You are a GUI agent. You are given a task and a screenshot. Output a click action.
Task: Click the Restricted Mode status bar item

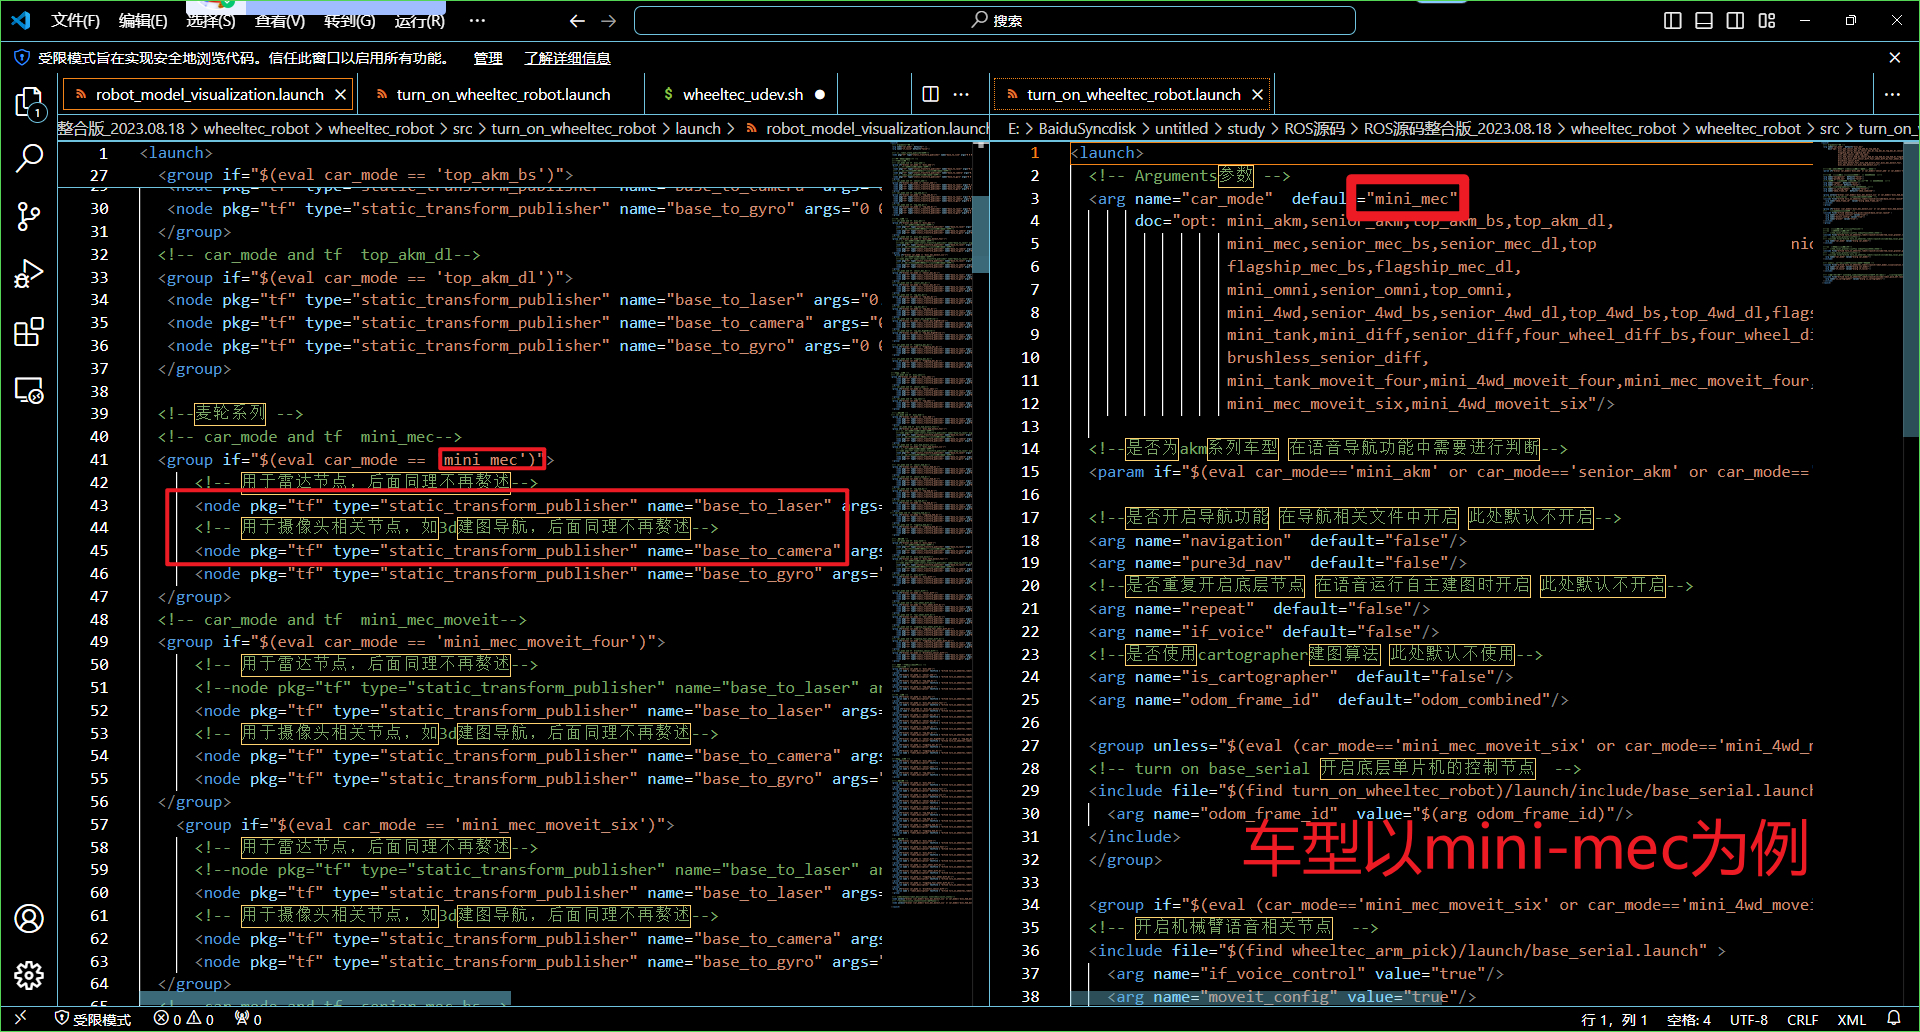(93, 1019)
